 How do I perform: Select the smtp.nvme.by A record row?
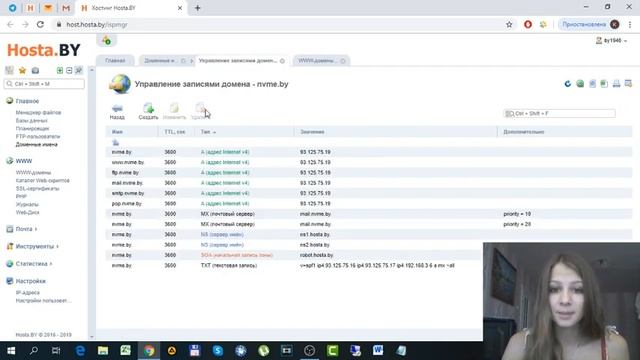point(369,193)
